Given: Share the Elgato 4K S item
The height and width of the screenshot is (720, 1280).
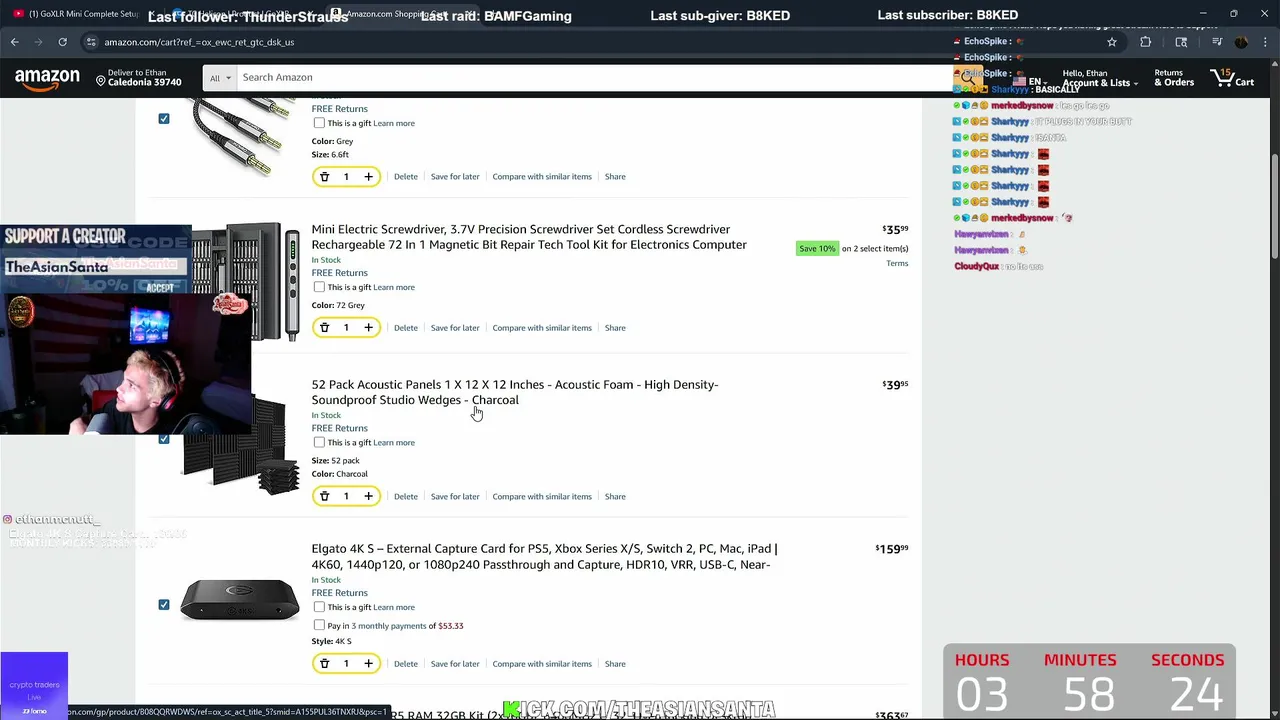Looking at the screenshot, I should pyautogui.click(x=615, y=664).
